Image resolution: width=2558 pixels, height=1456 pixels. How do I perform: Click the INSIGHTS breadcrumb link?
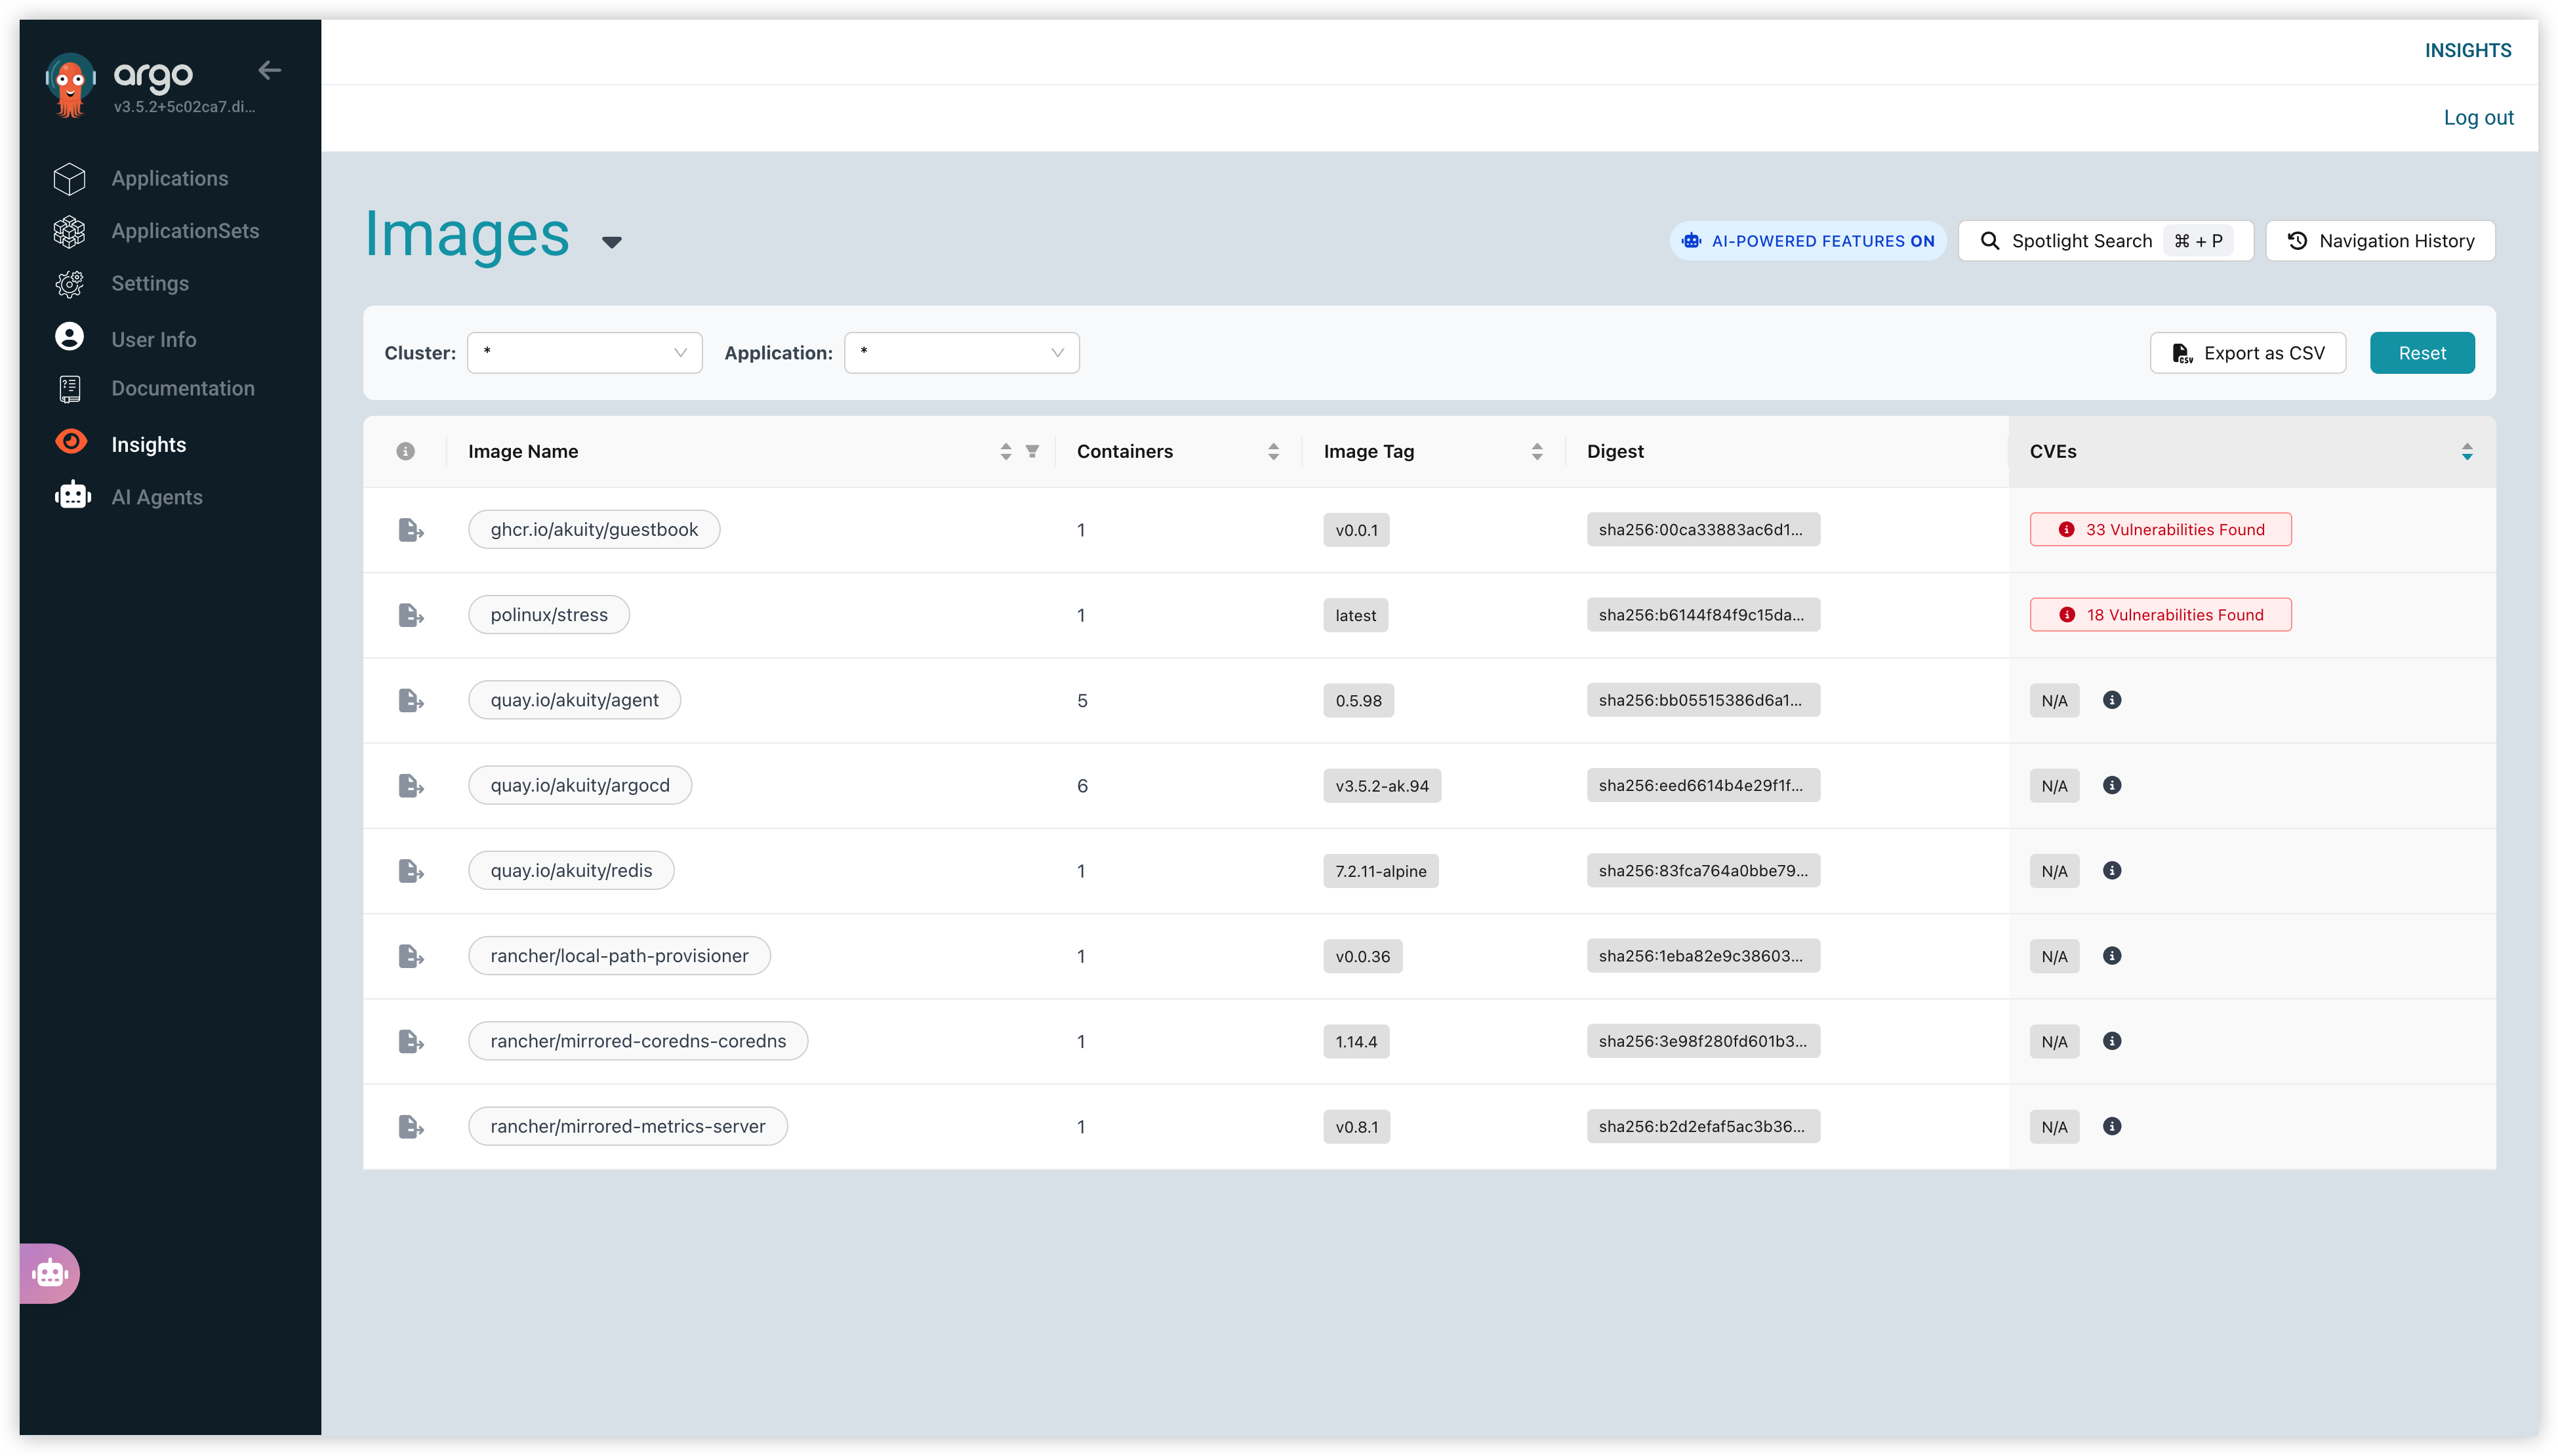2467,50
